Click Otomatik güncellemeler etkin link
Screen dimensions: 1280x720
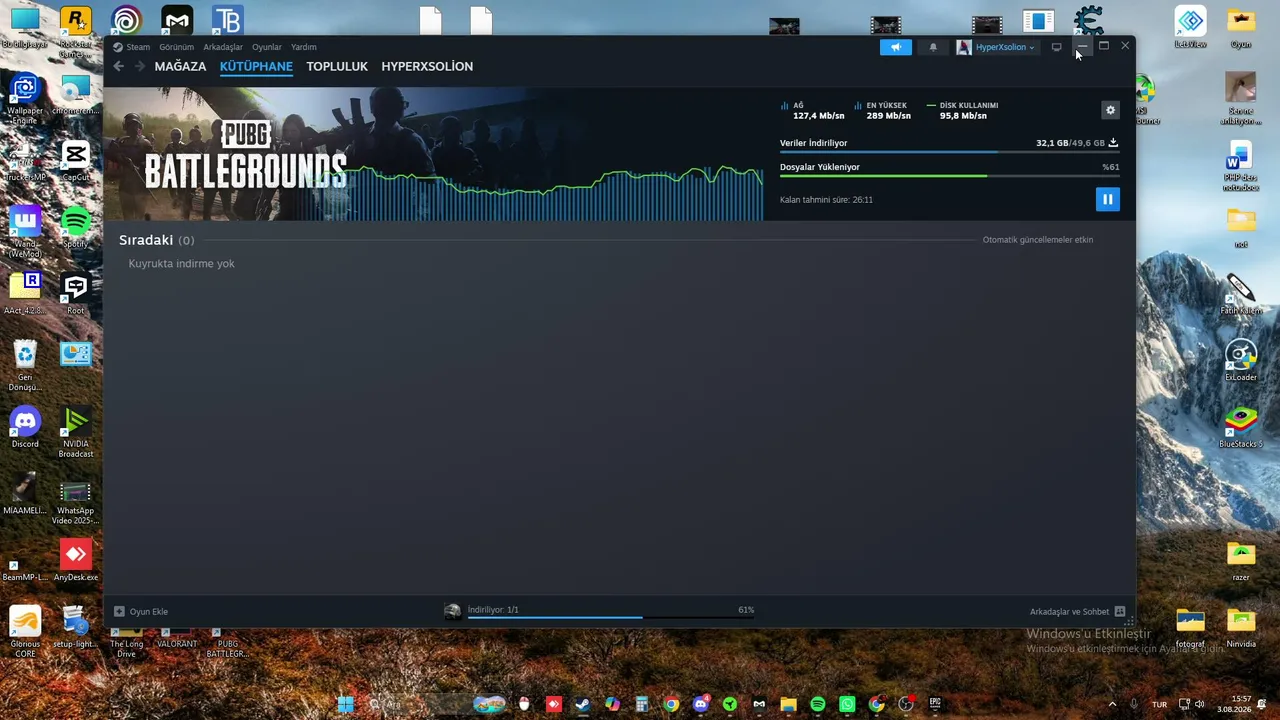click(x=1038, y=240)
